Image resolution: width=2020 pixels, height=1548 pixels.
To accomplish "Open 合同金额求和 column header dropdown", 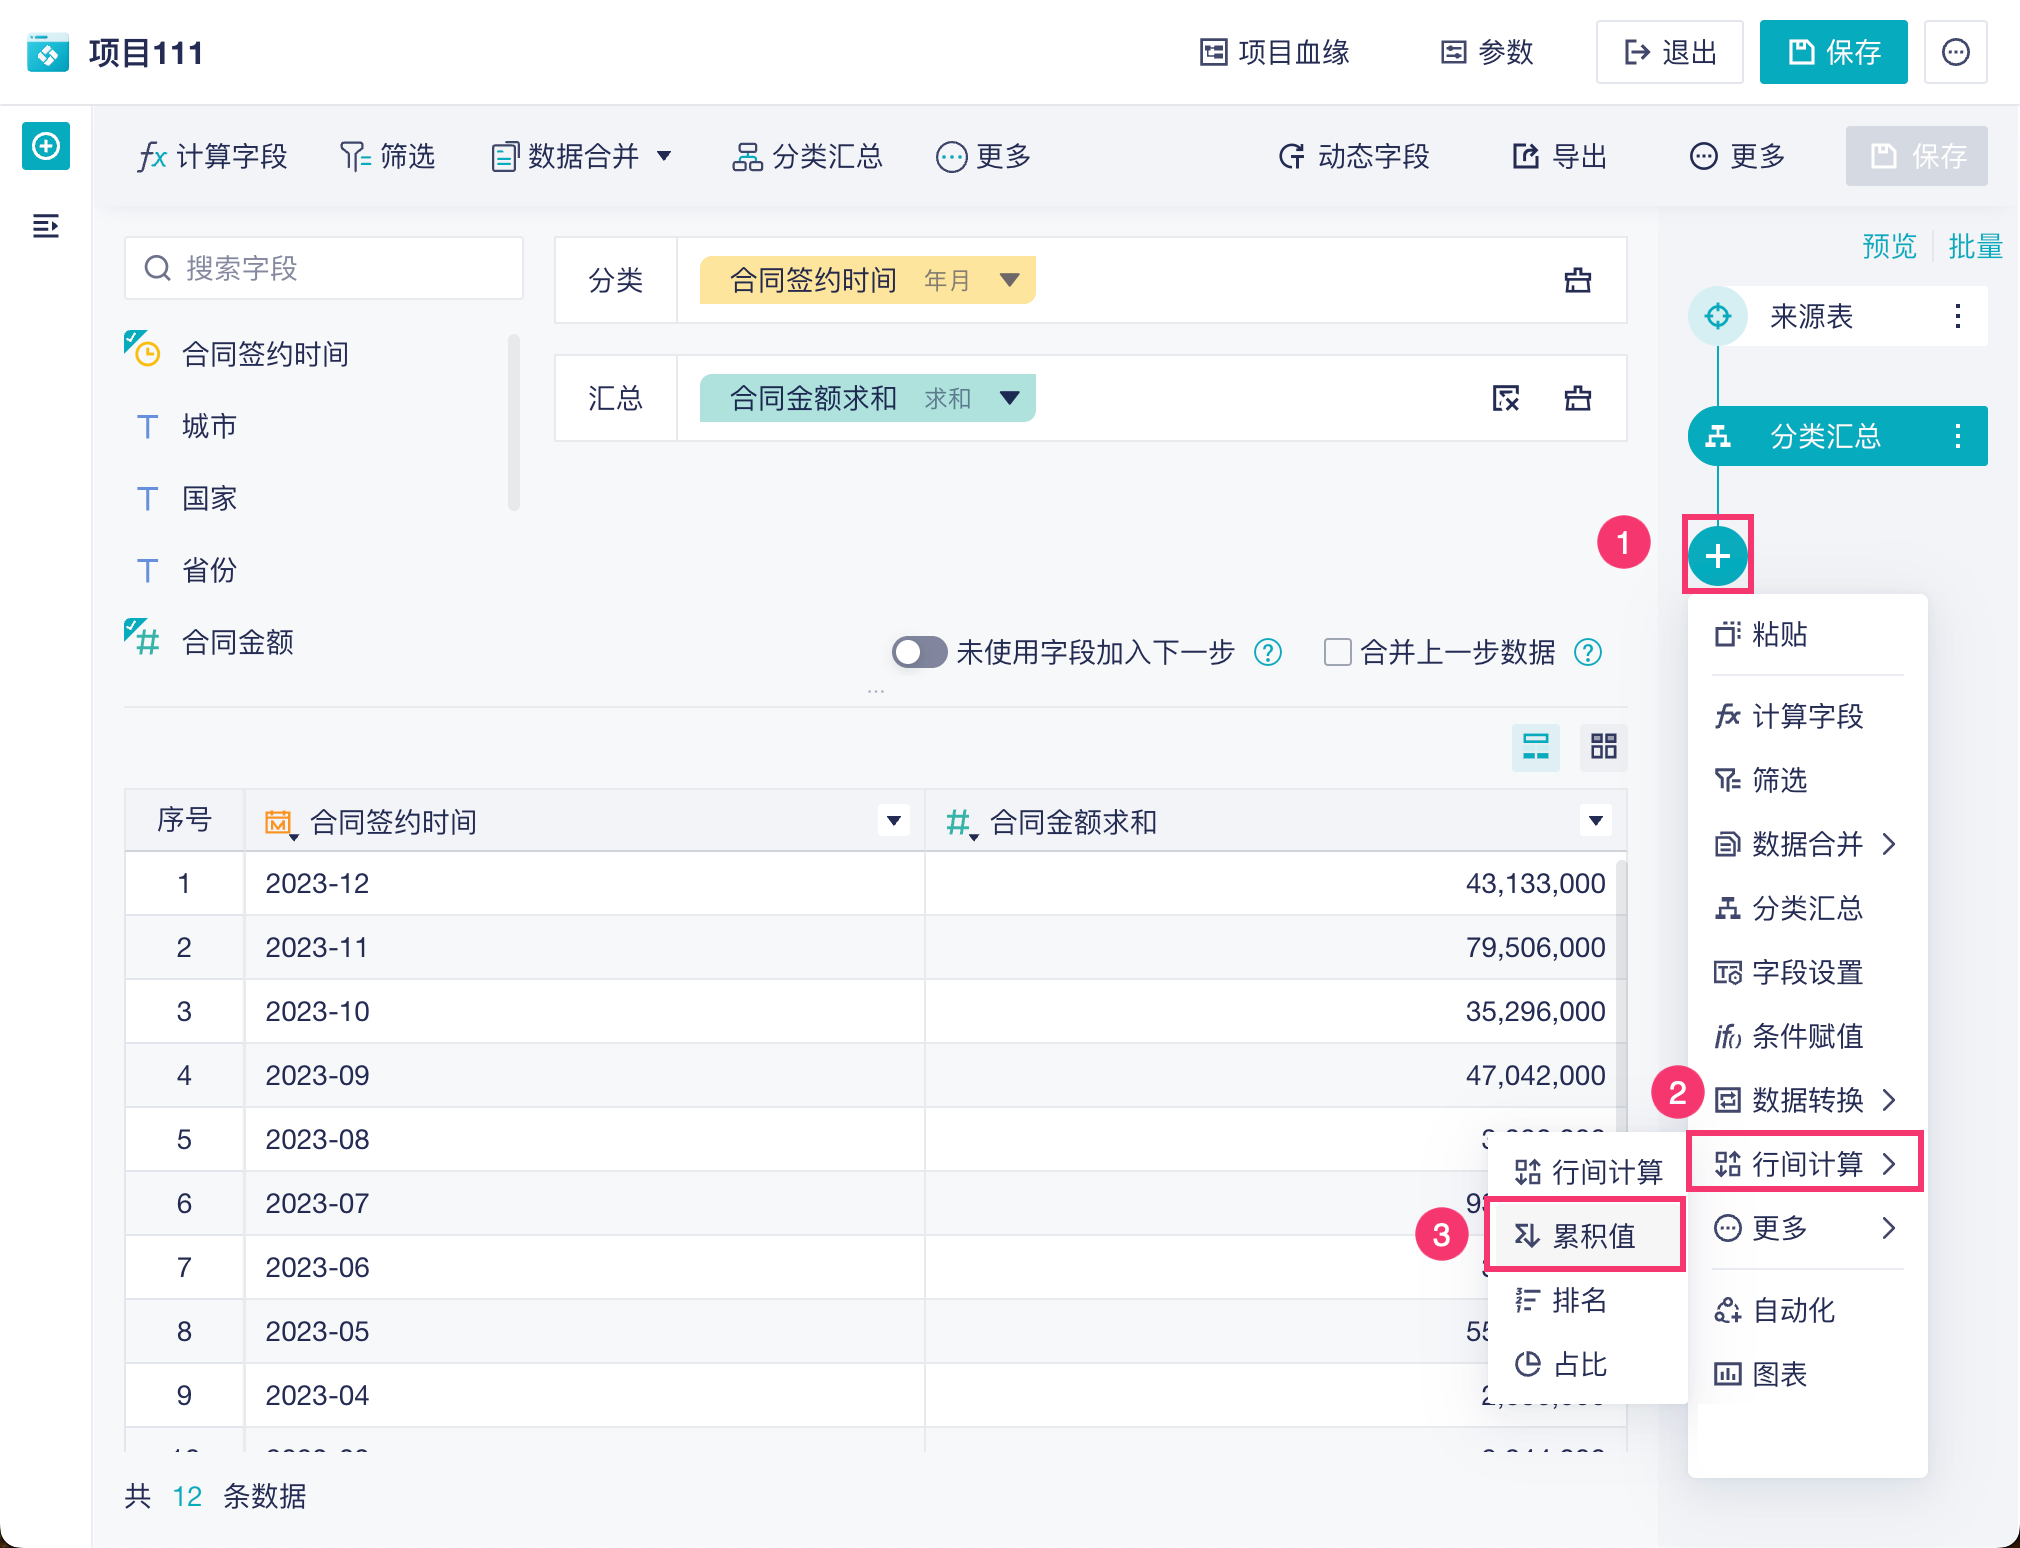I will coord(1595,821).
